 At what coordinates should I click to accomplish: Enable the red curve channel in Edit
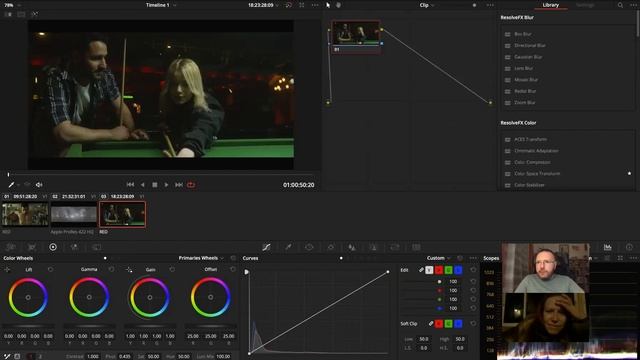point(439,270)
